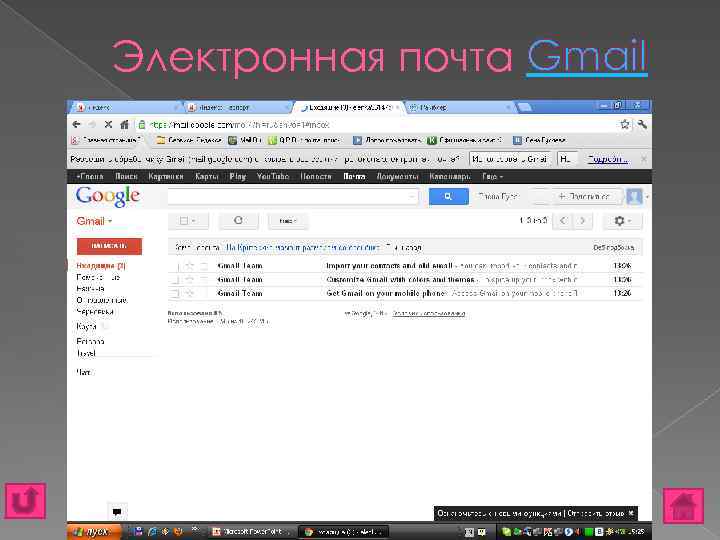Click the blue search magnifier button
This screenshot has height=540, width=720.
click(449, 197)
